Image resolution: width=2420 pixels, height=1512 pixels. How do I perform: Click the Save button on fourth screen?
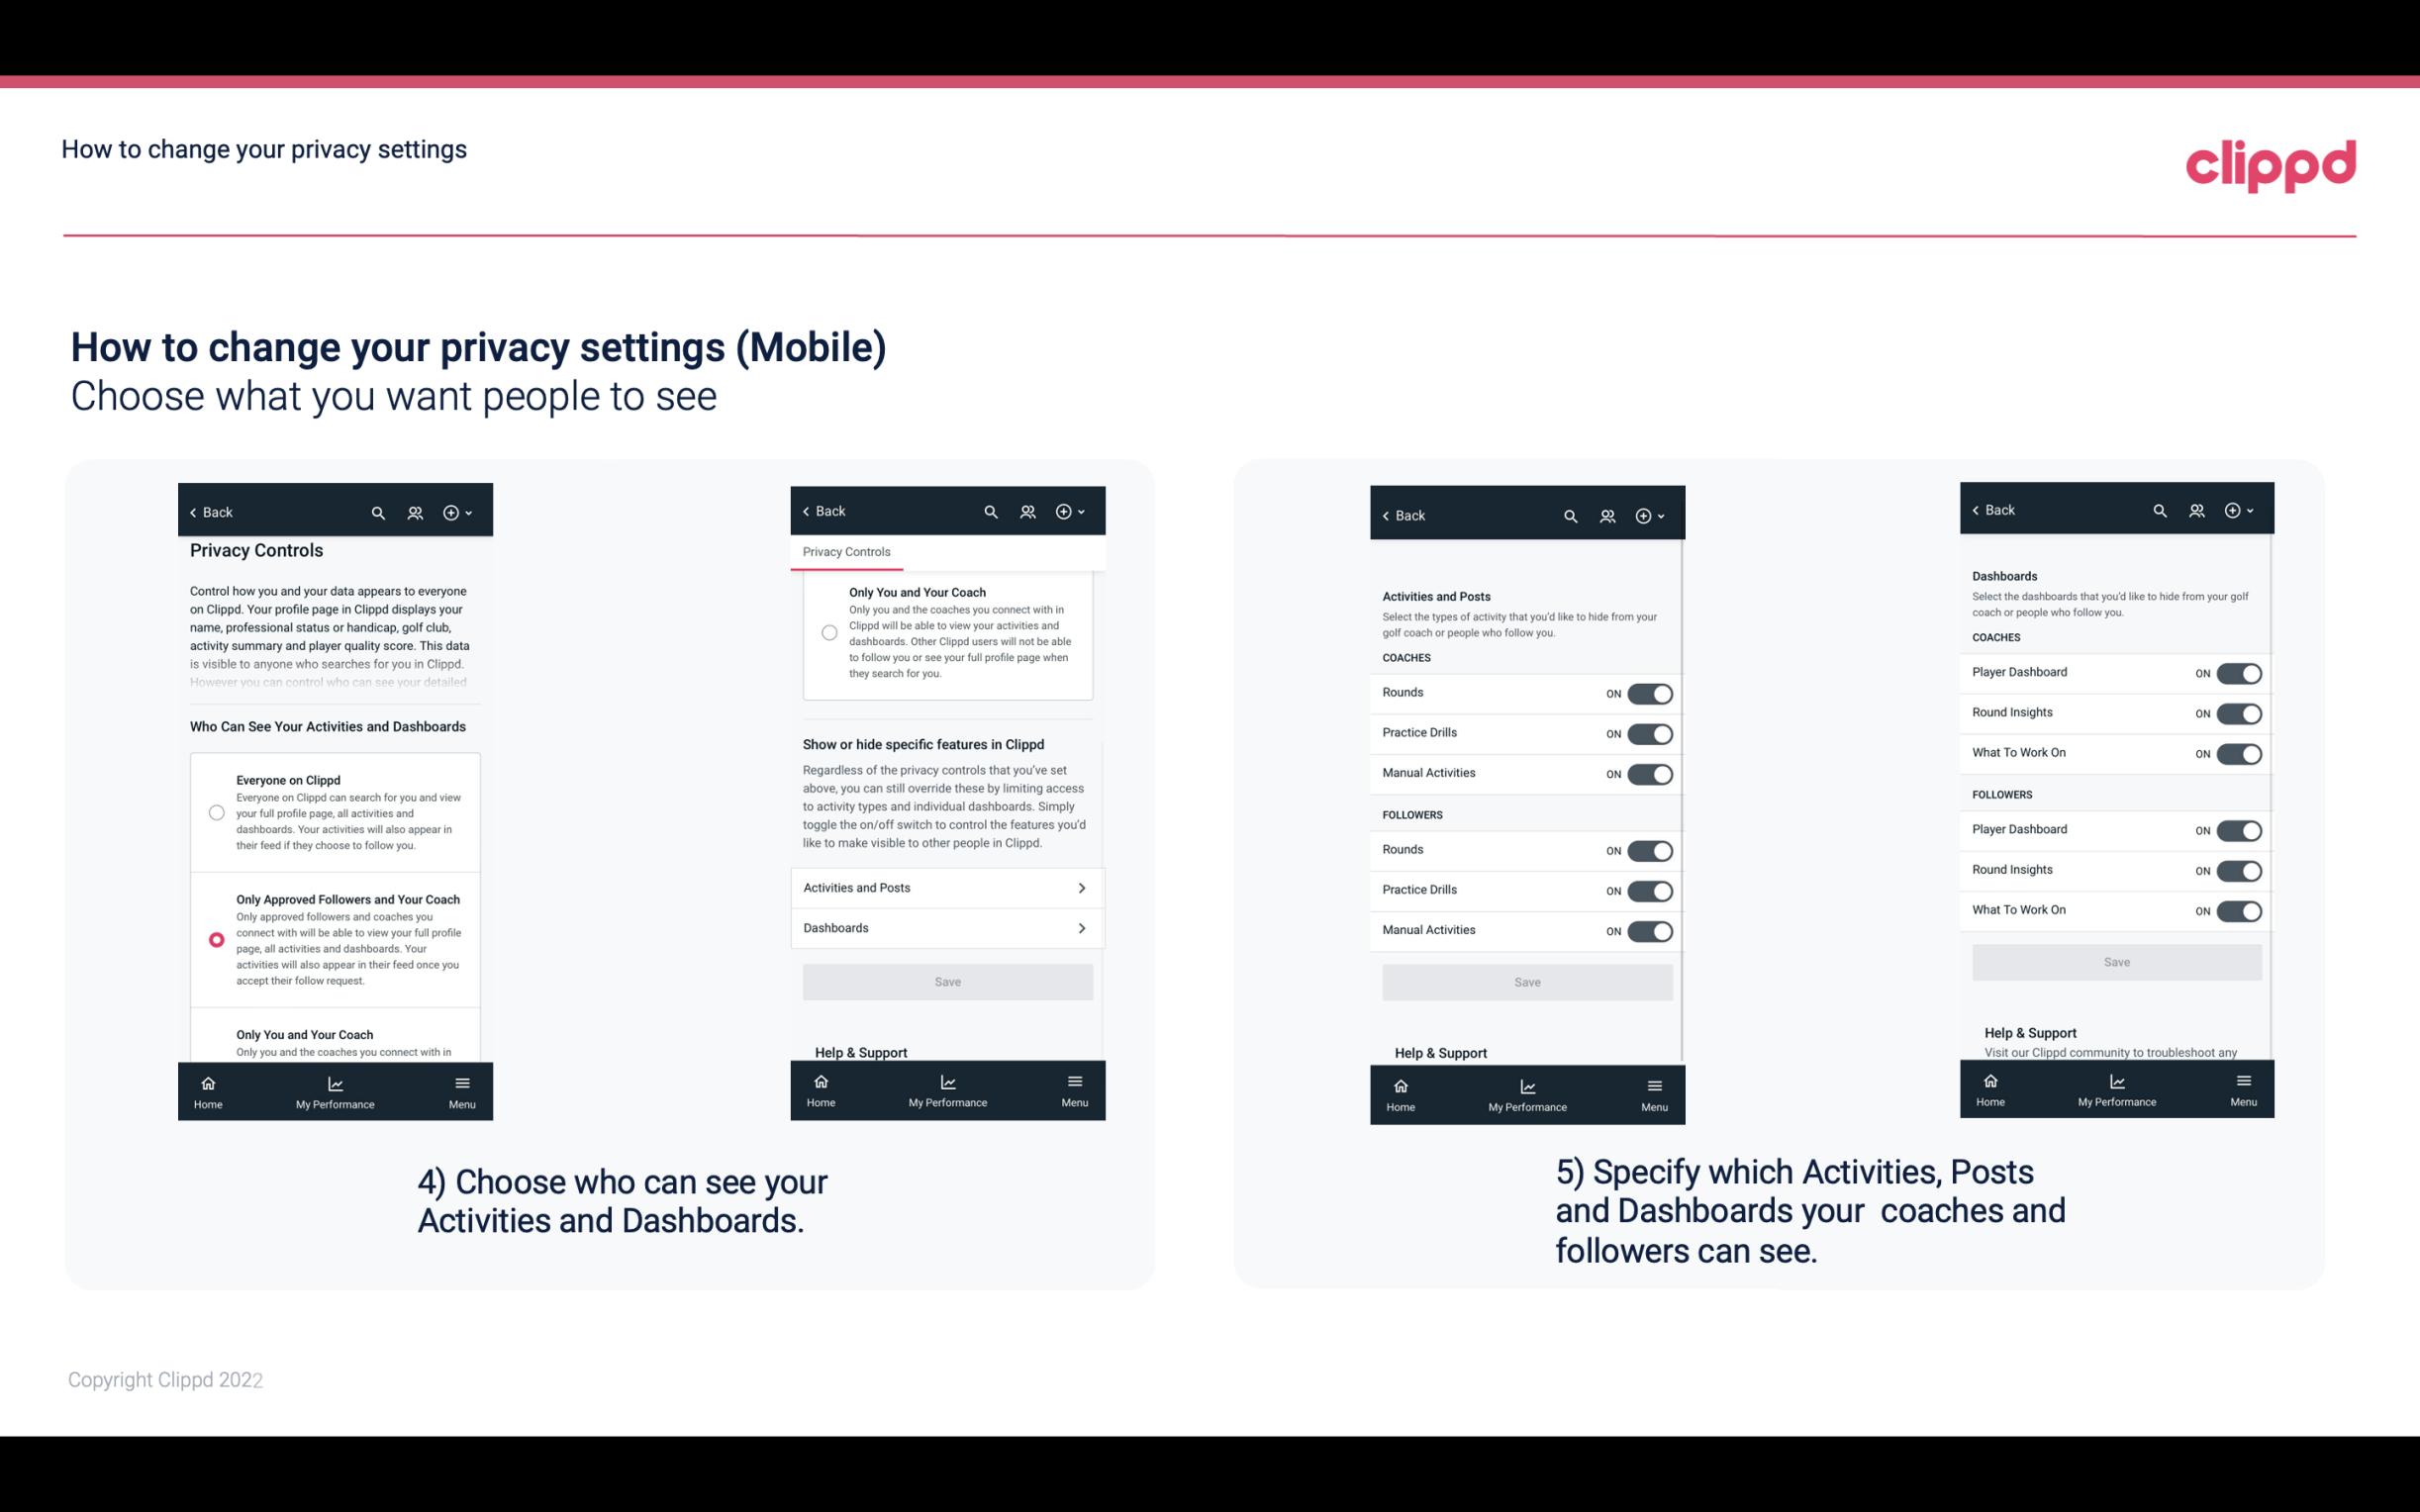[2117, 962]
